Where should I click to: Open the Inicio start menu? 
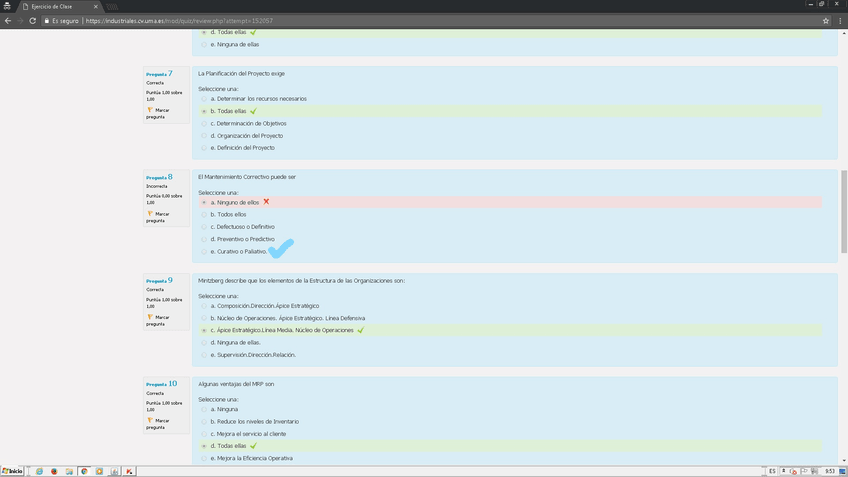coord(13,471)
